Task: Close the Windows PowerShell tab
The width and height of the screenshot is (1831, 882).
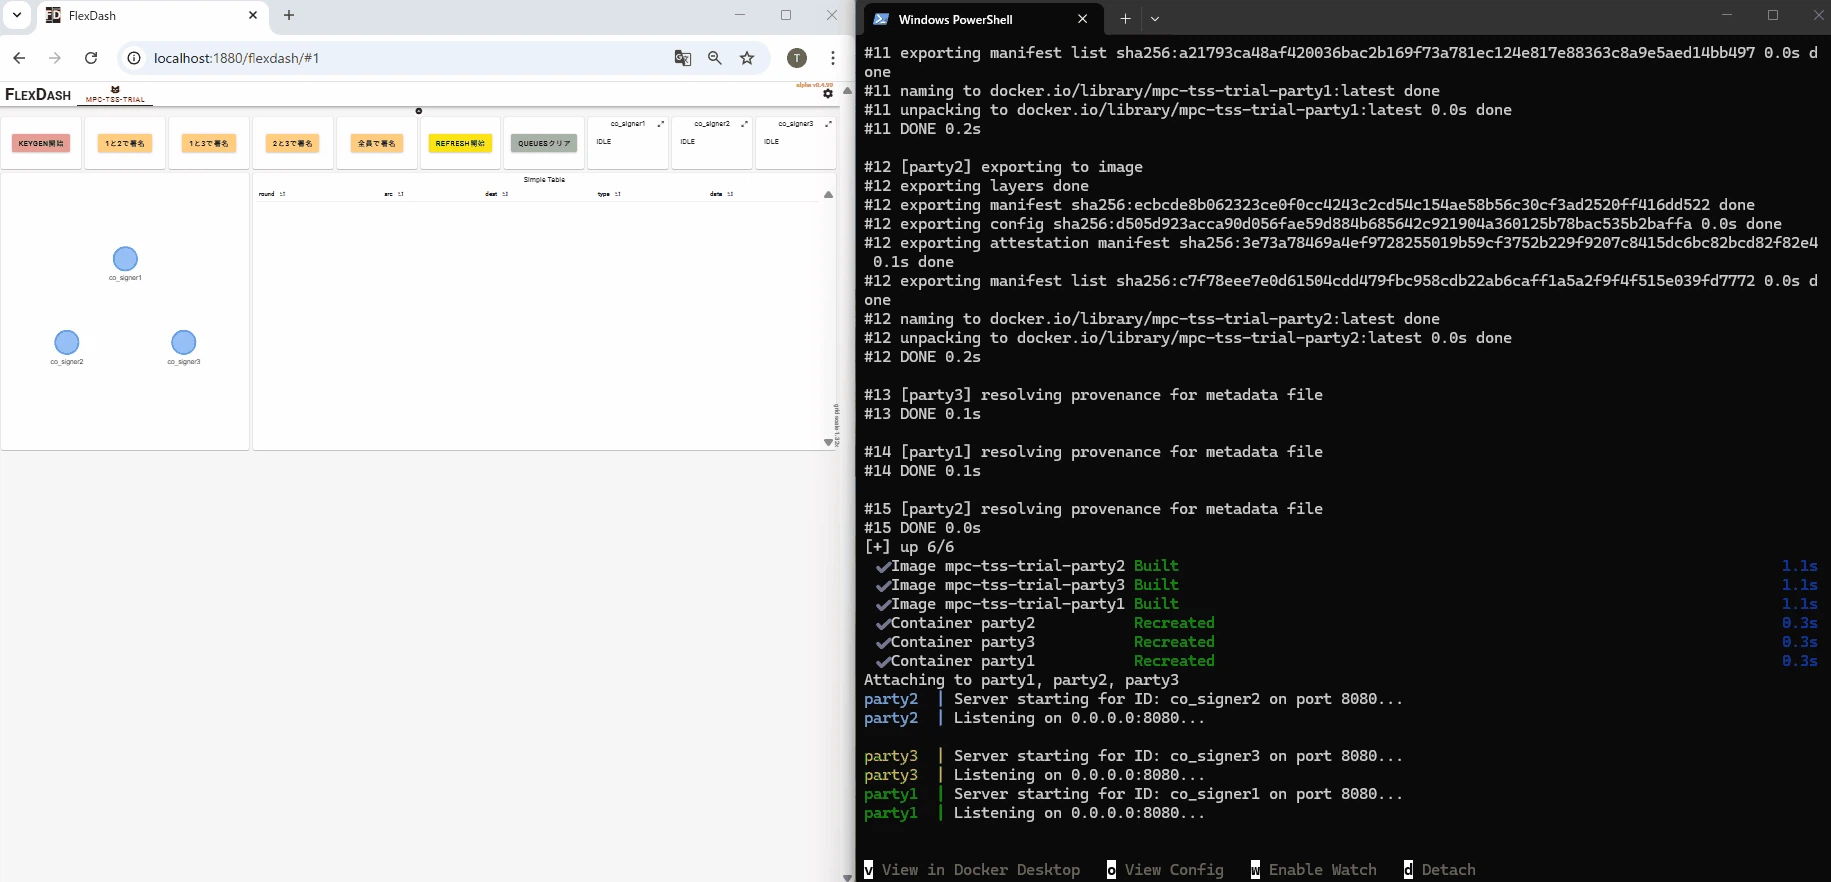Action: tap(1082, 19)
